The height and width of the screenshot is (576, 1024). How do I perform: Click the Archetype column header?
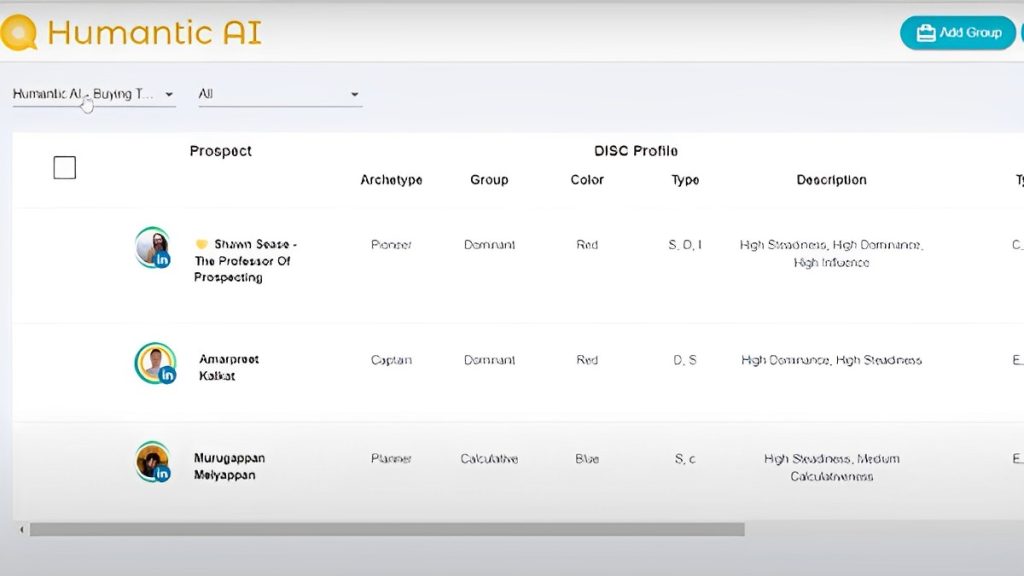coord(391,180)
